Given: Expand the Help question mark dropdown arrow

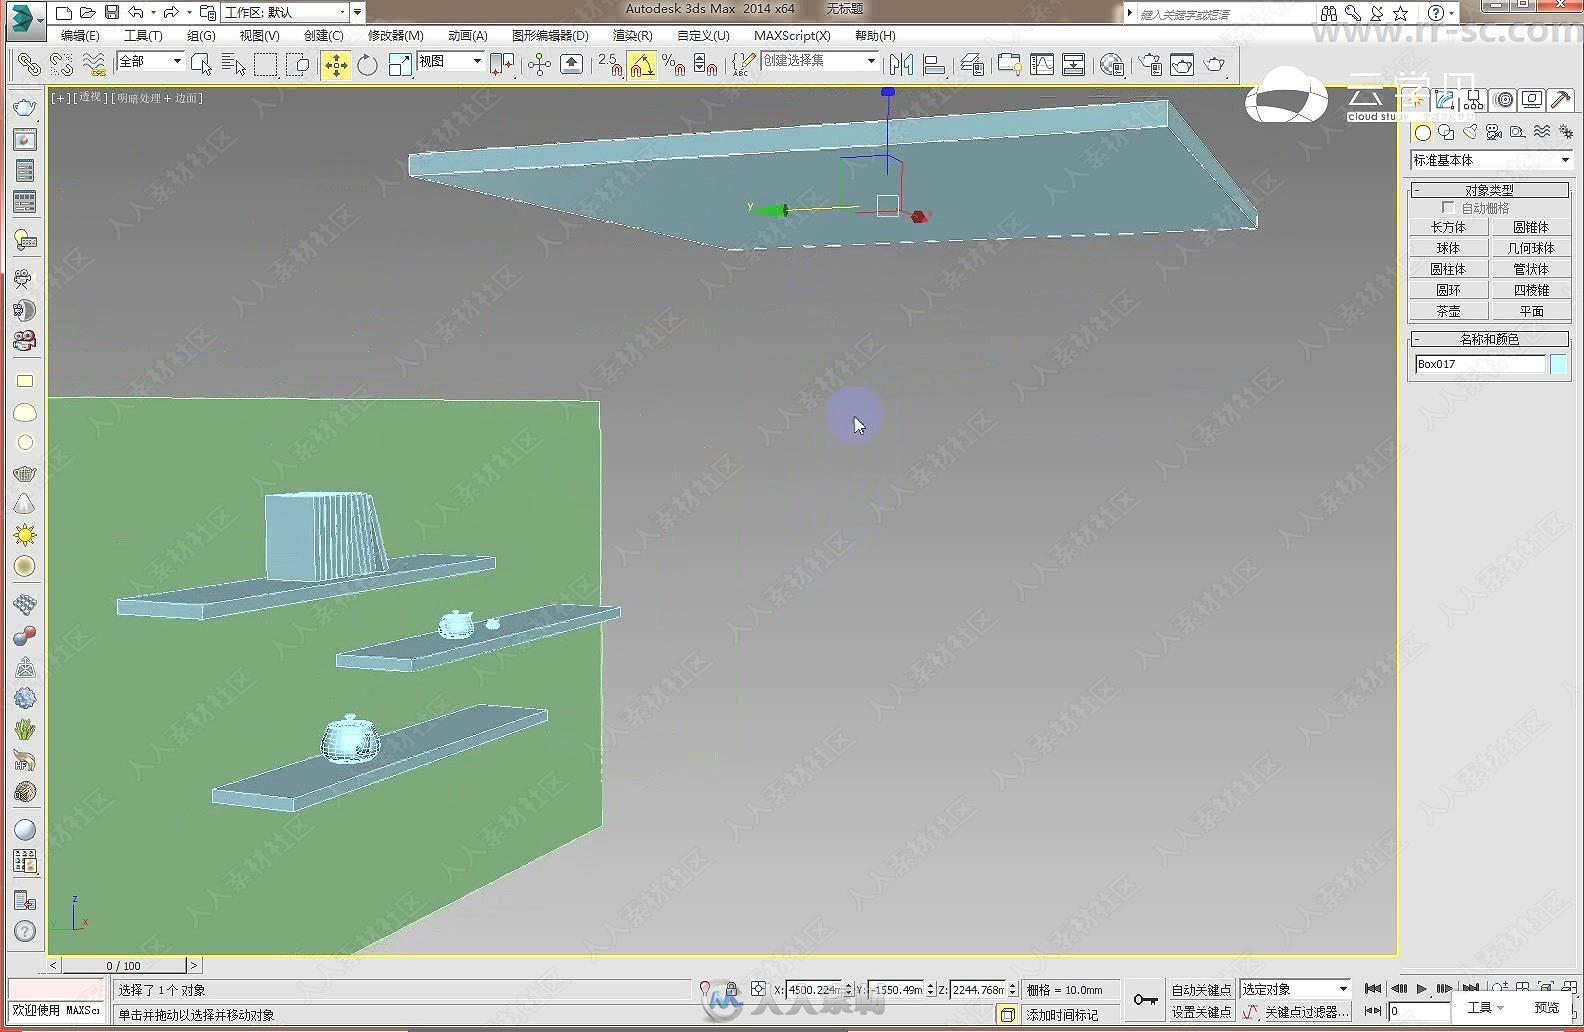Looking at the screenshot, I should click(x=1452, y=13).
